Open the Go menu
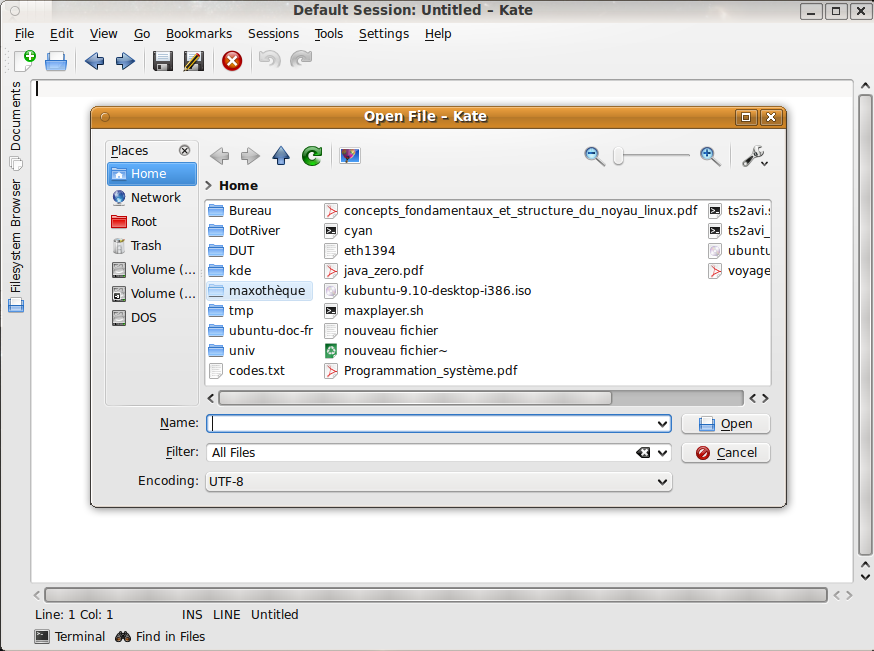Image resolution: width=874 pixels, height=651 pixels. click(x=142, y=34)
